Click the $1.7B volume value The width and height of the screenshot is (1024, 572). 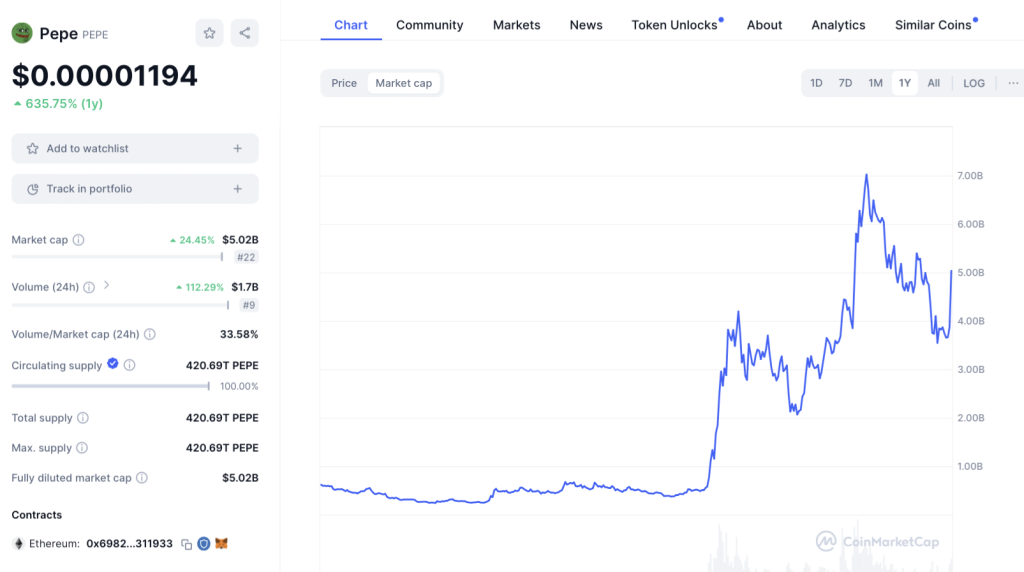(245, 287)
